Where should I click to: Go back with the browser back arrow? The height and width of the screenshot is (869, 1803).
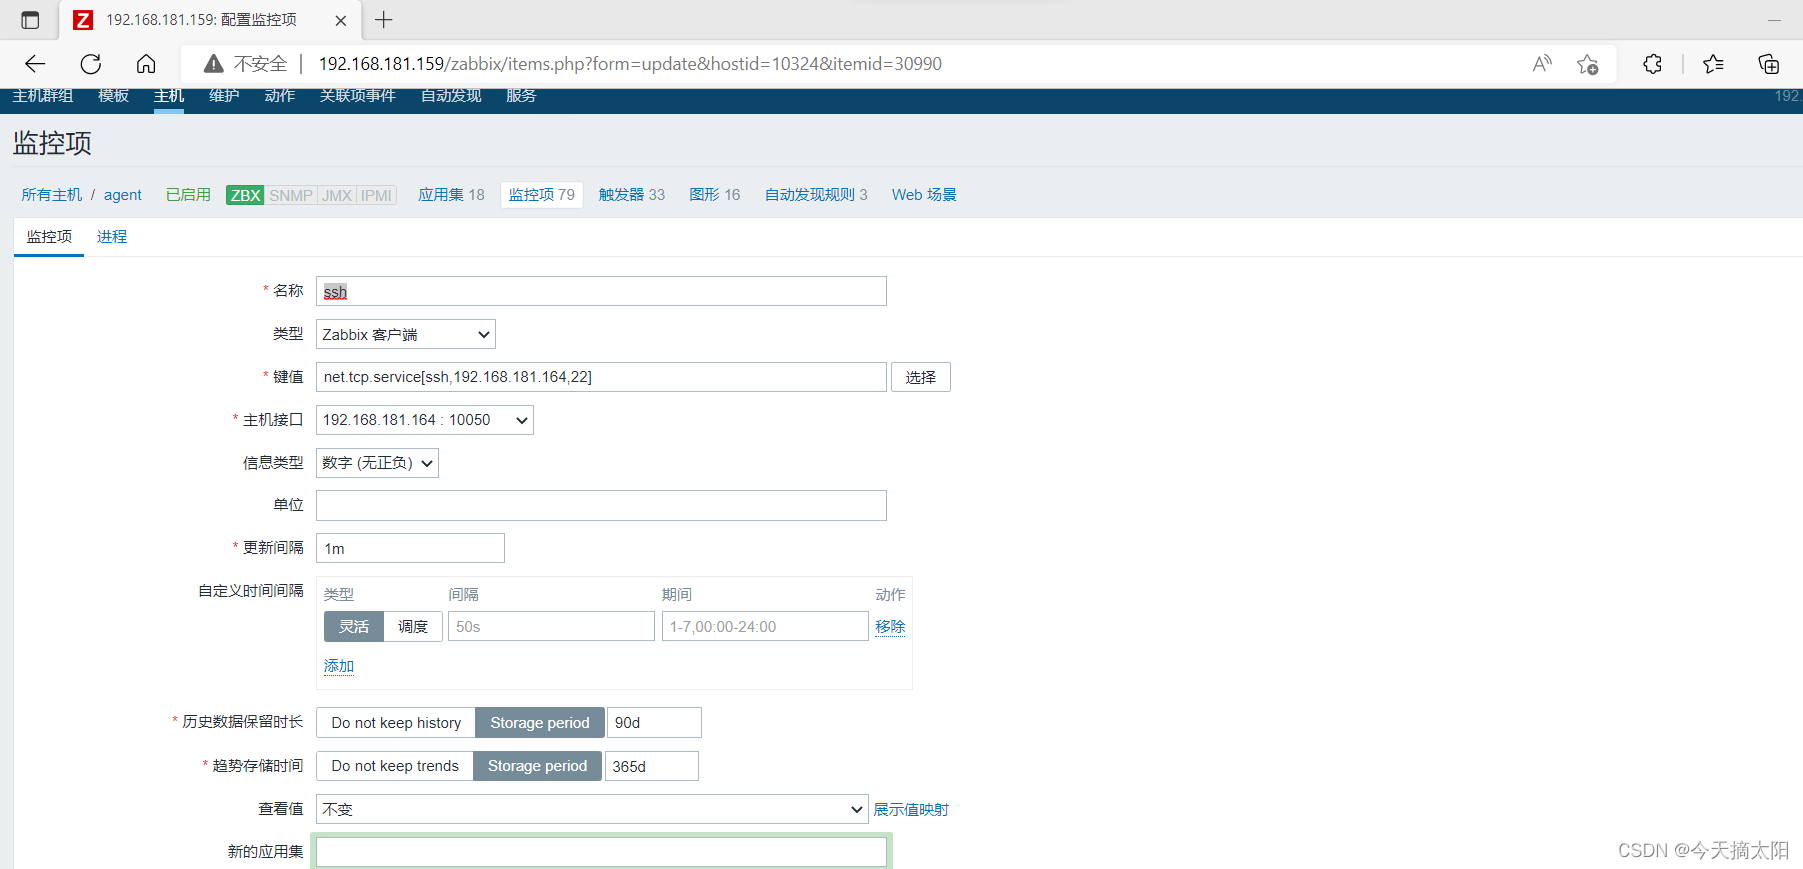[35, 64]
